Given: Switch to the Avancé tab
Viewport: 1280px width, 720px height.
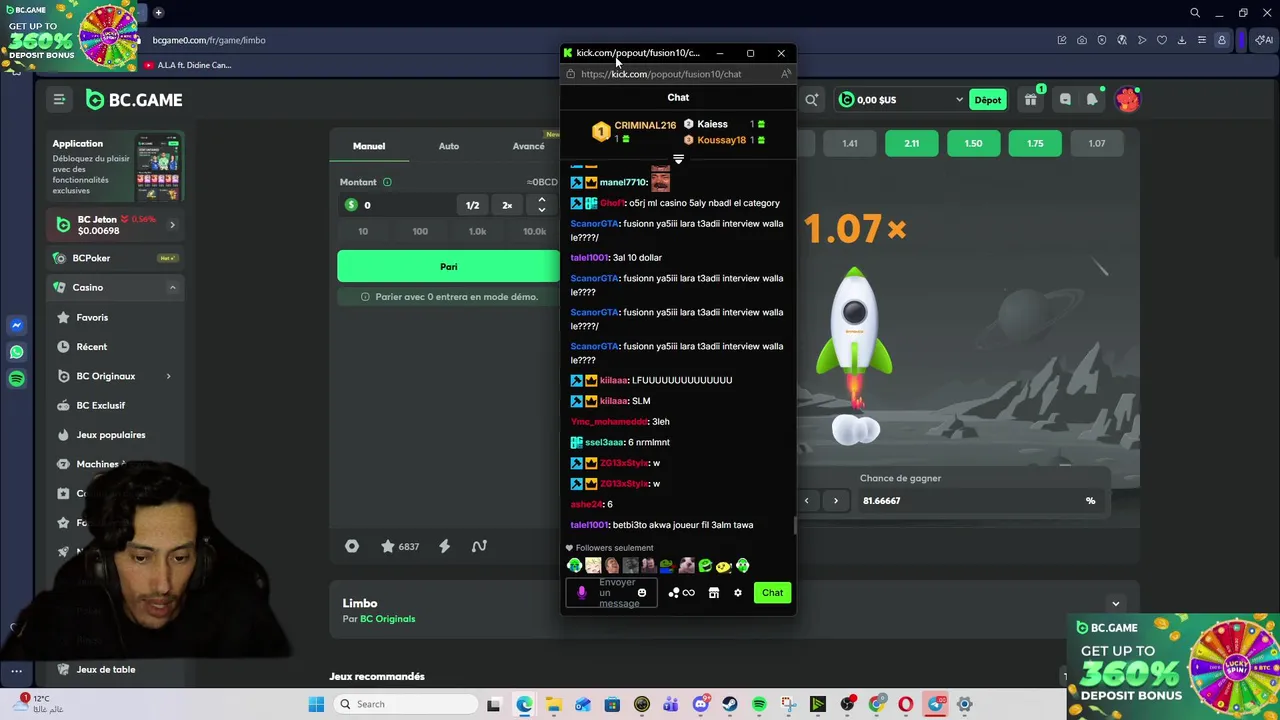Looking at the screenshot, I should 528,146.
